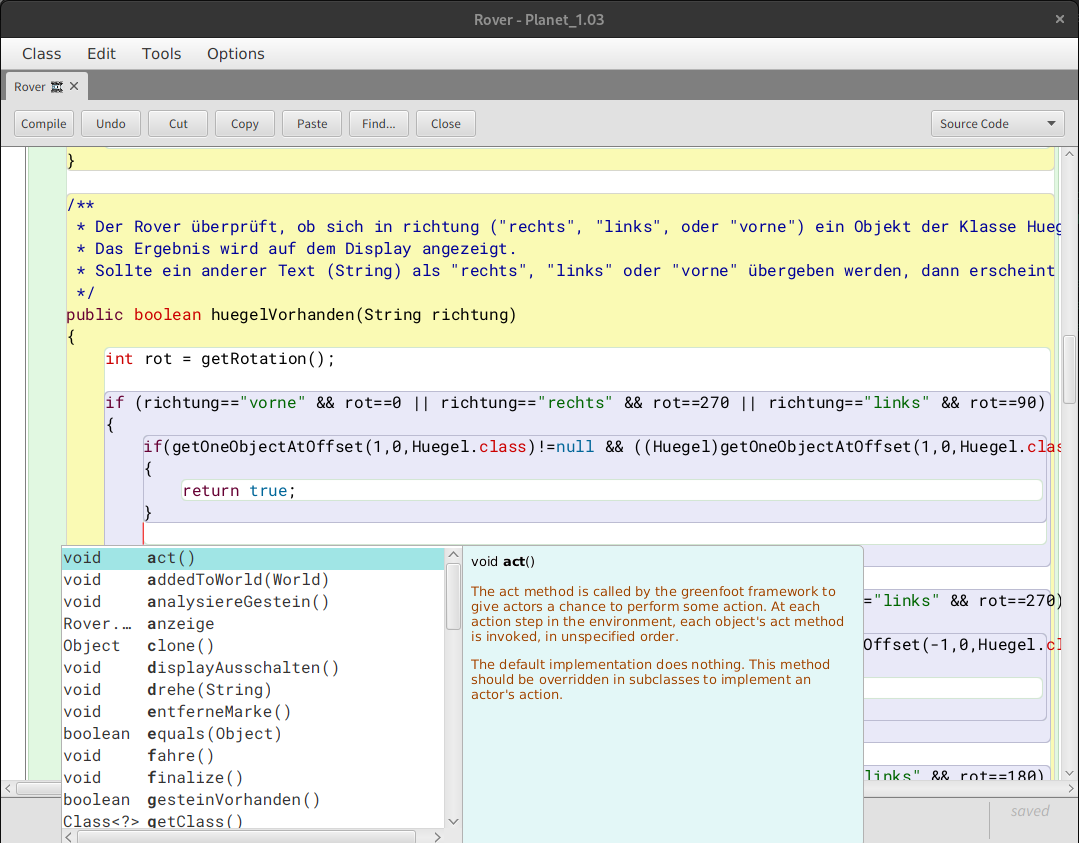This screenshot has width=1079, height=843.
Task: Click the comment line starting 'Das Ergebnis wird'
Action: pyautogui.click(x=296, y=248)
